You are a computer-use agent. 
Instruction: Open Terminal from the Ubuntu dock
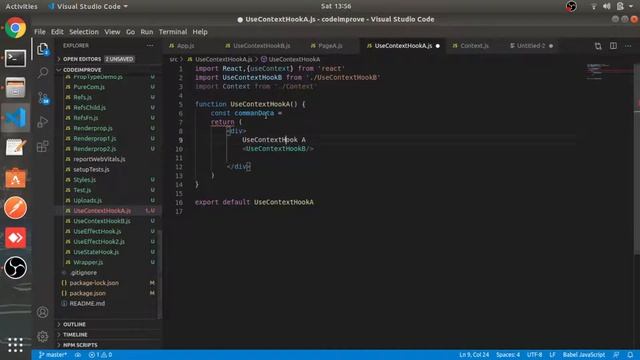point(16,58)
